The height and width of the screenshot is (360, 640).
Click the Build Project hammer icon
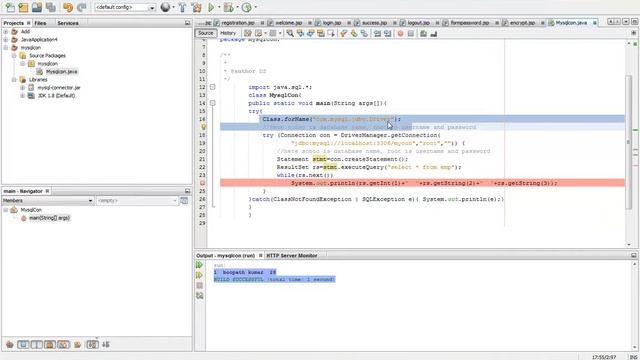(182, 7)
